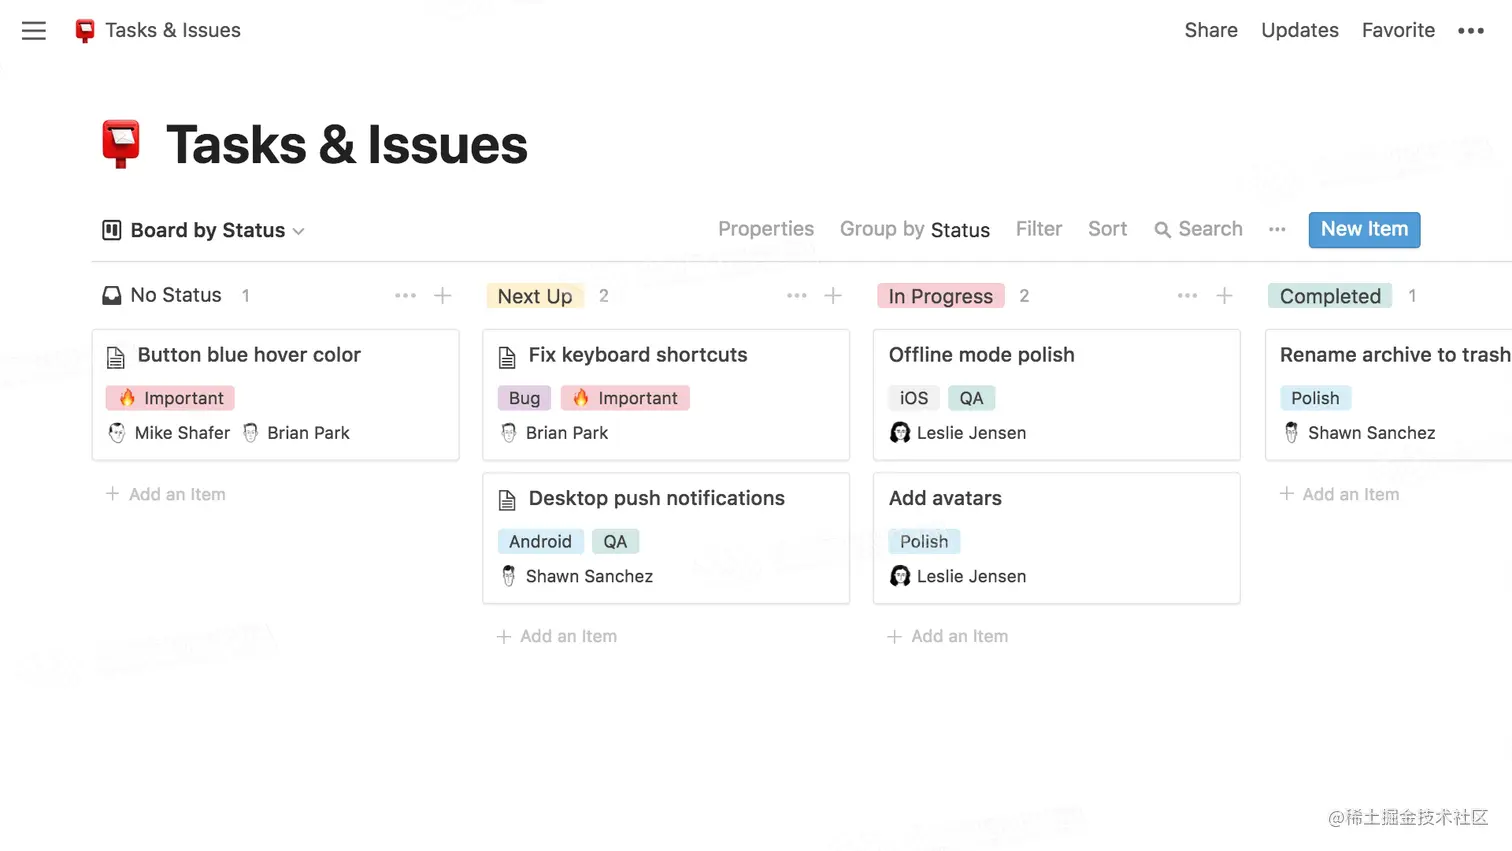Open the Properties menu
Screen dimensions: 1512x851
click(766, 229)
